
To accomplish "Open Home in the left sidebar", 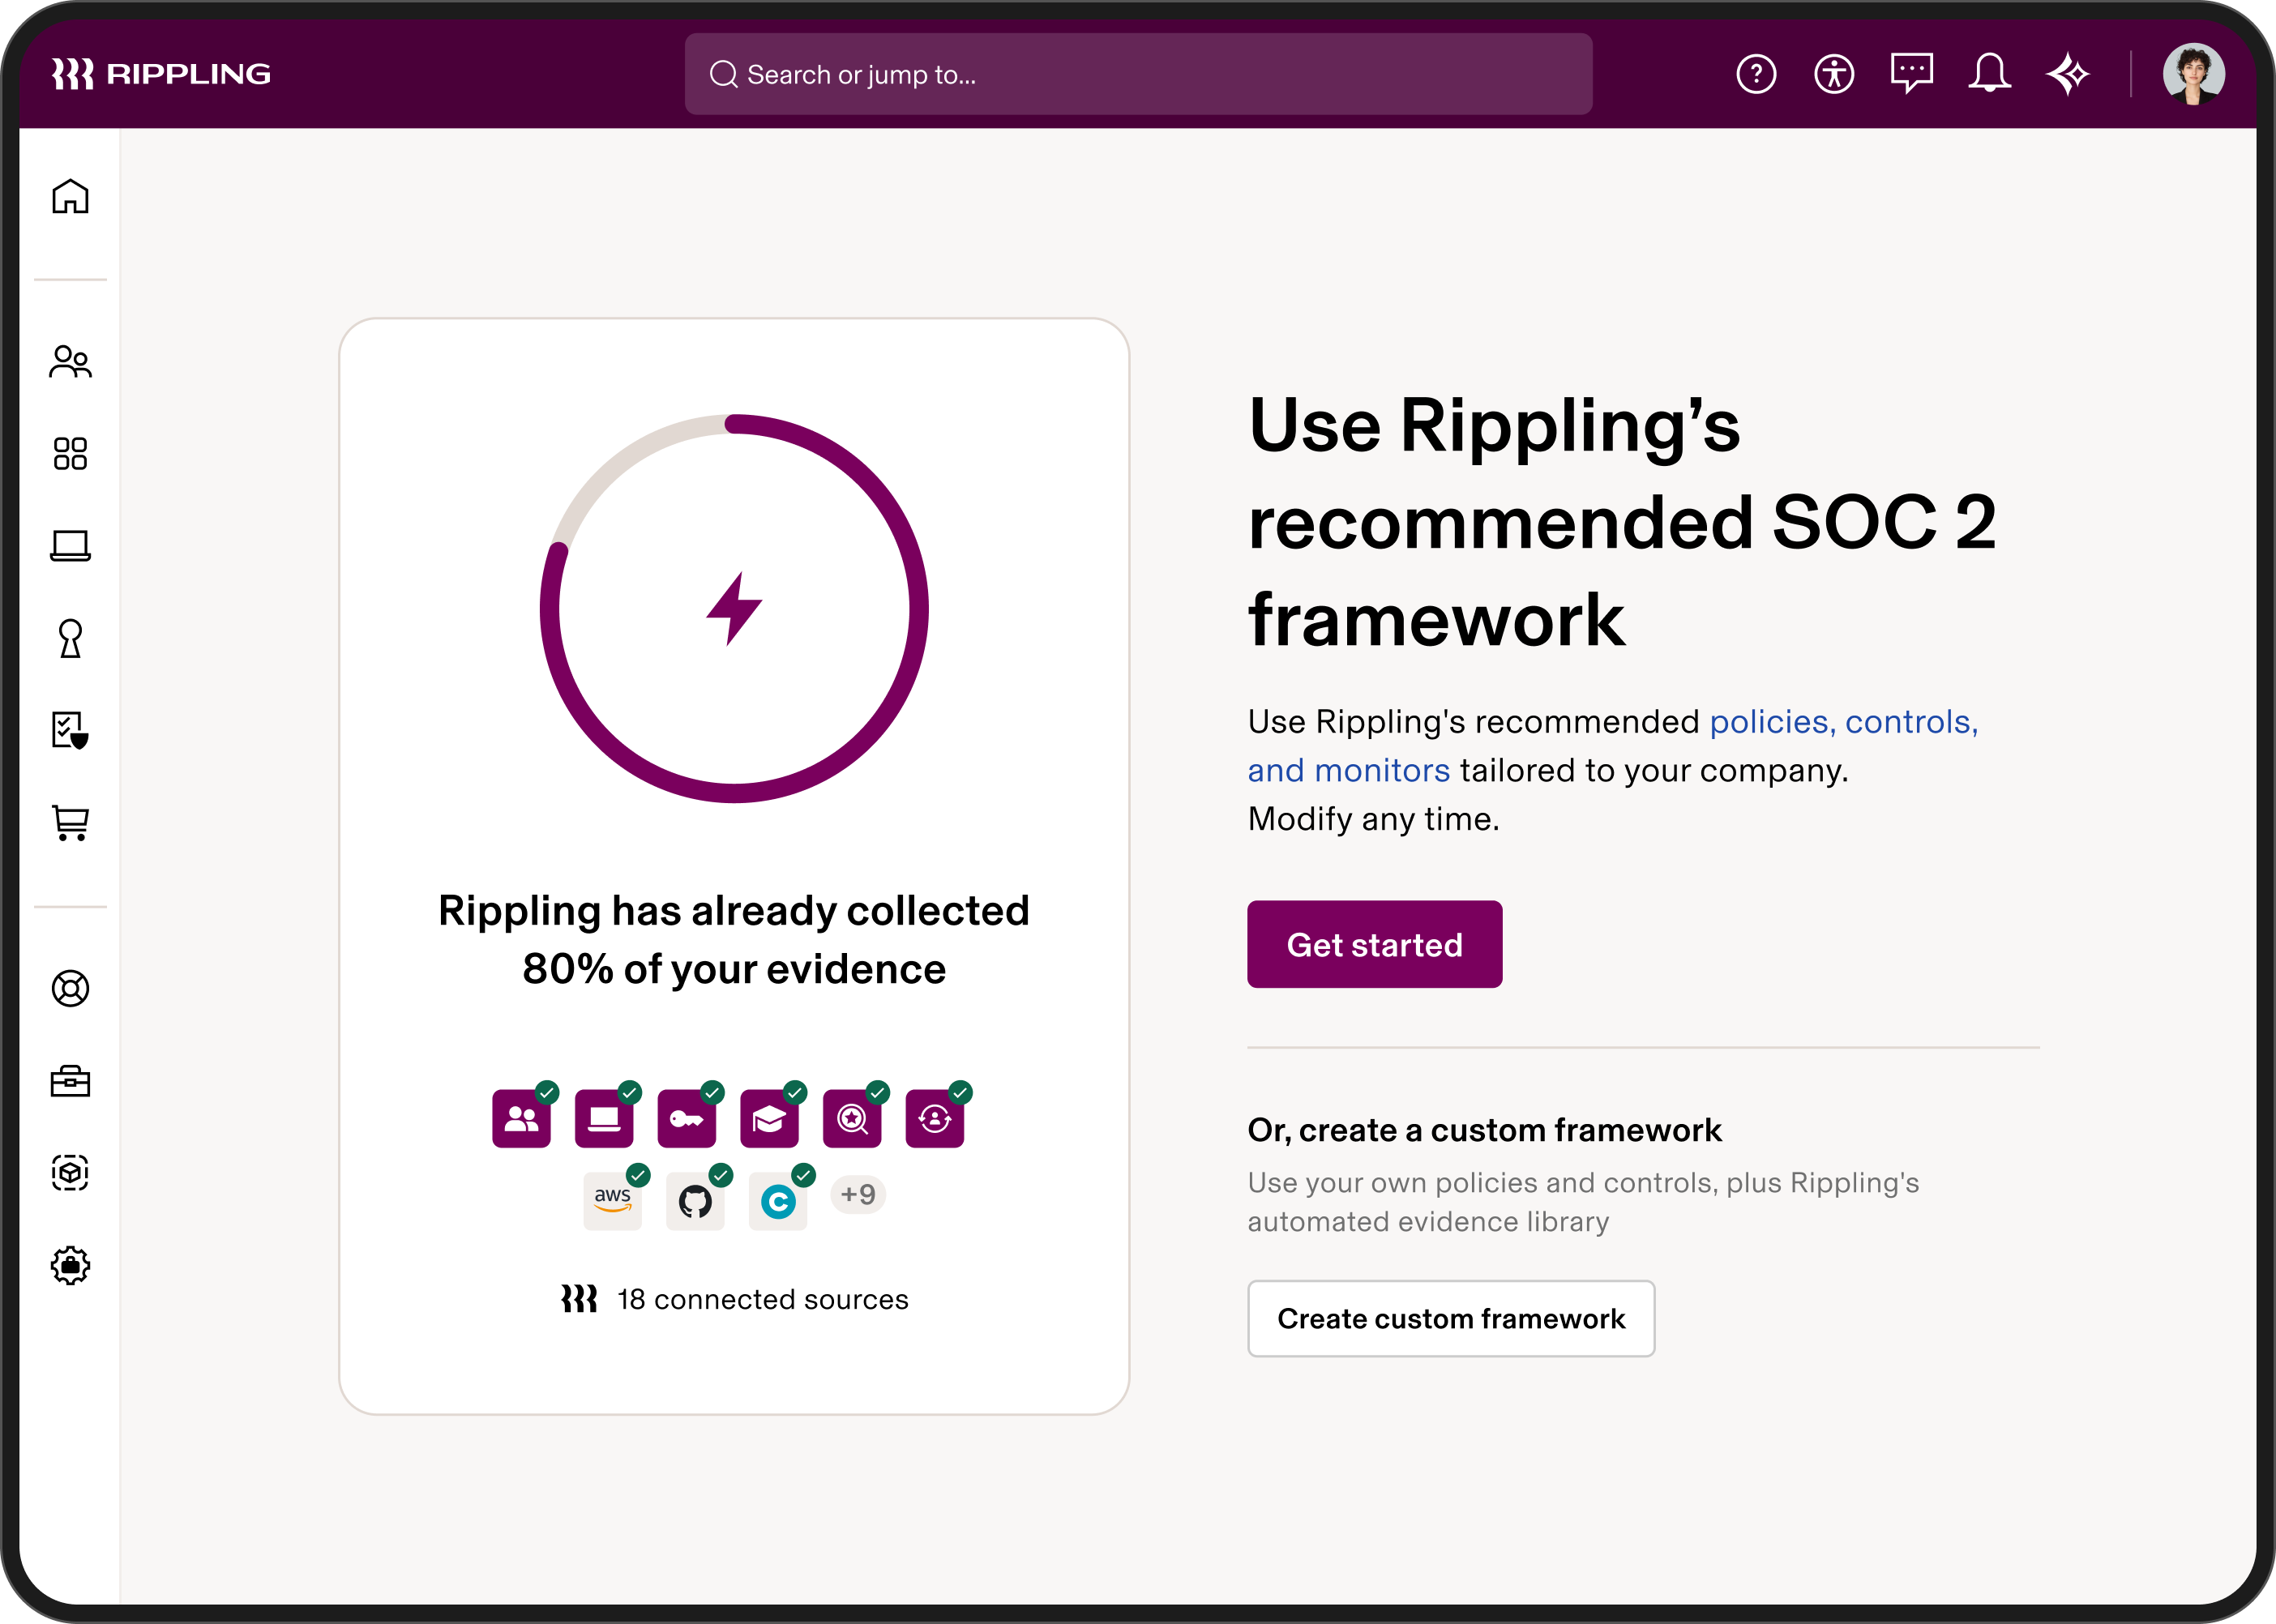I will point(70,198).
